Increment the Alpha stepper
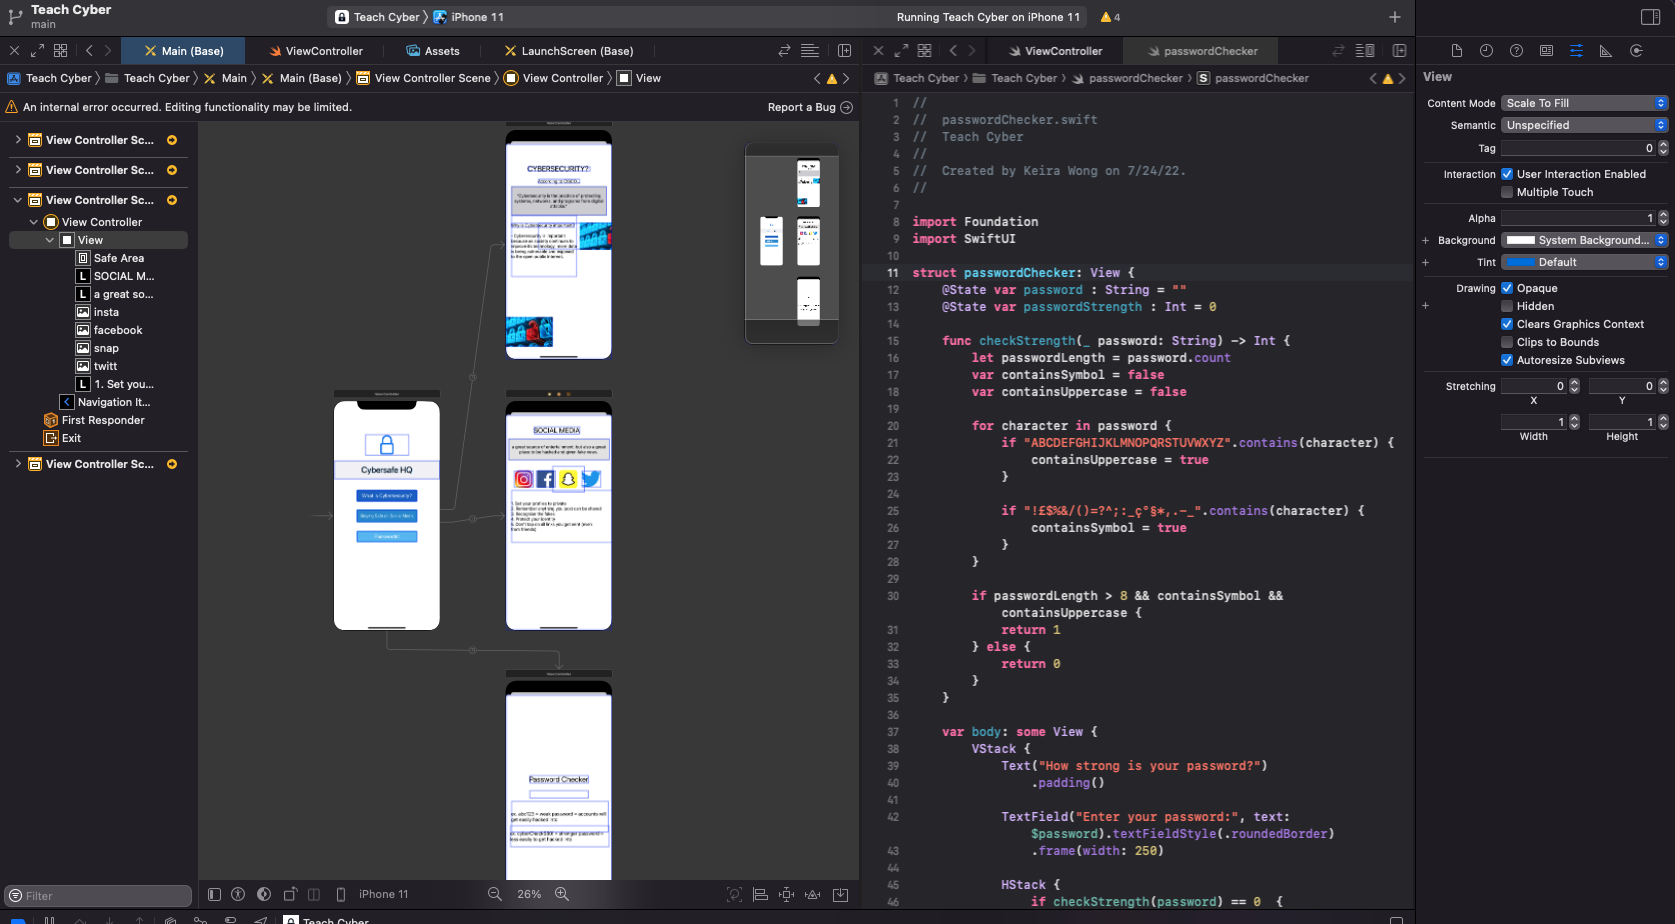Viewport: 1675px width, 924px height. (x=1663, y=215)
